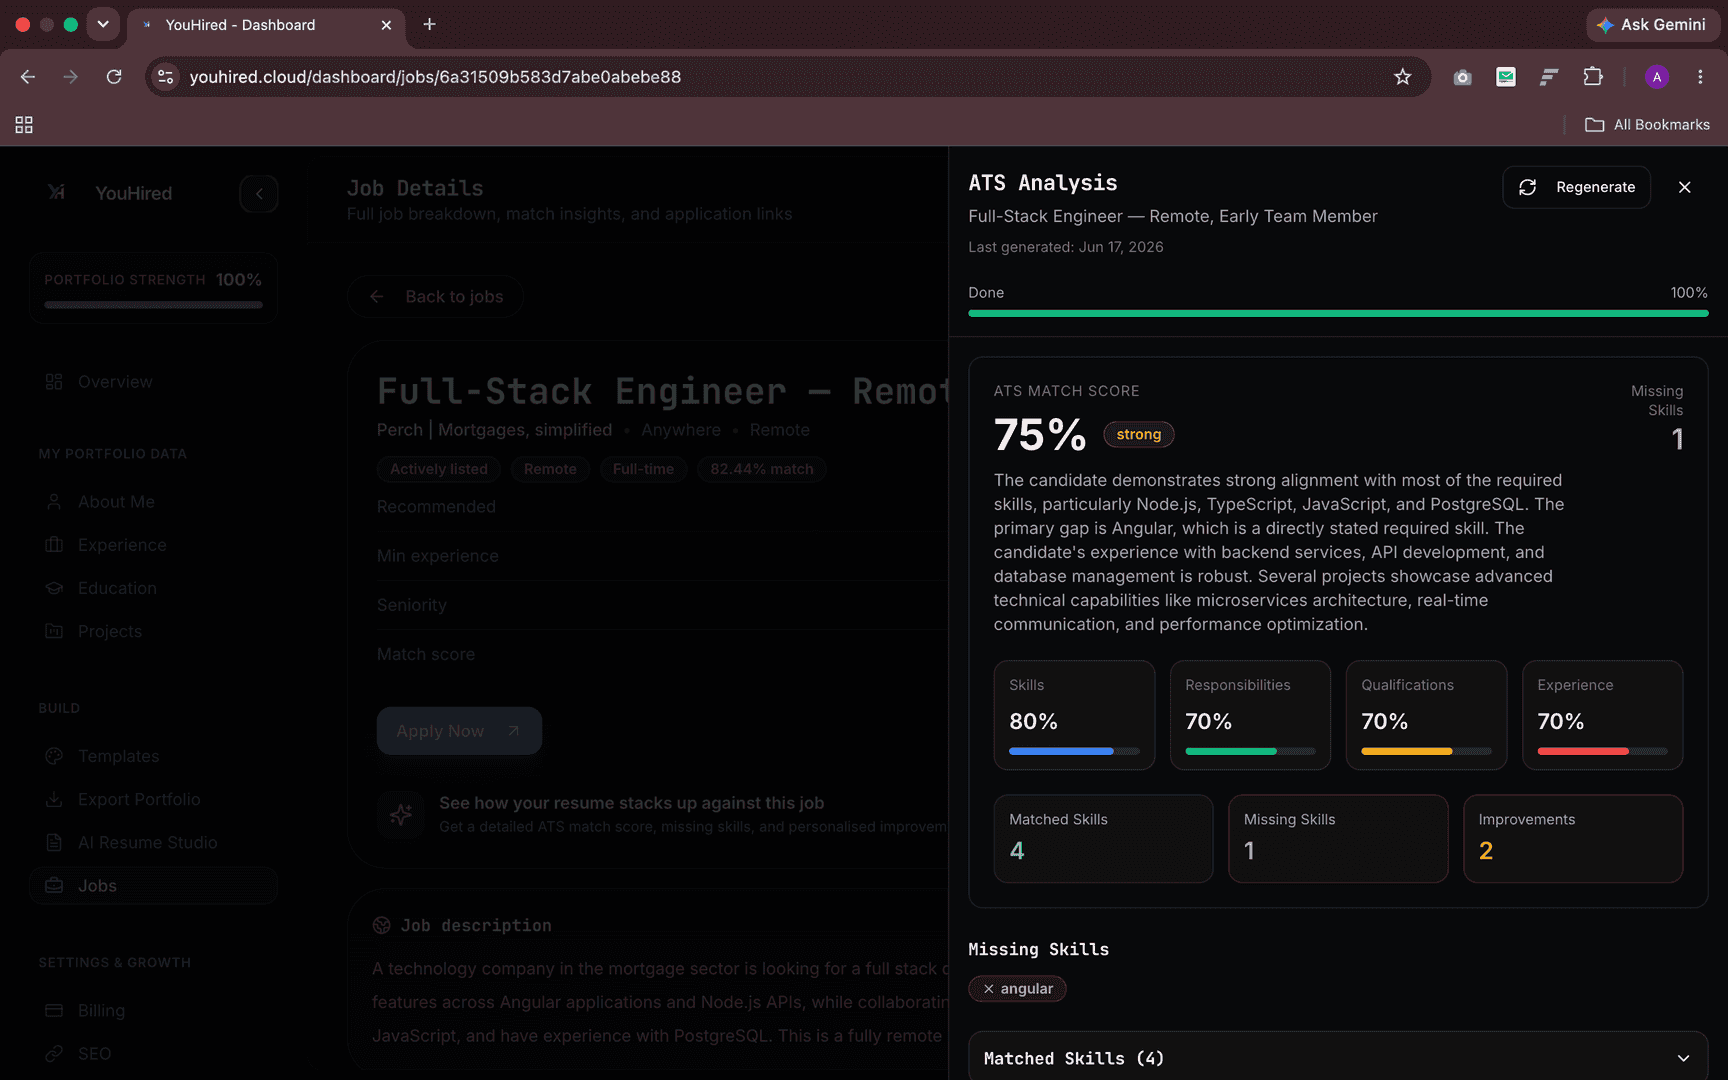1728x1080 pixels.
Task: Click the About Me person icon
Action: tap(54, 502)
